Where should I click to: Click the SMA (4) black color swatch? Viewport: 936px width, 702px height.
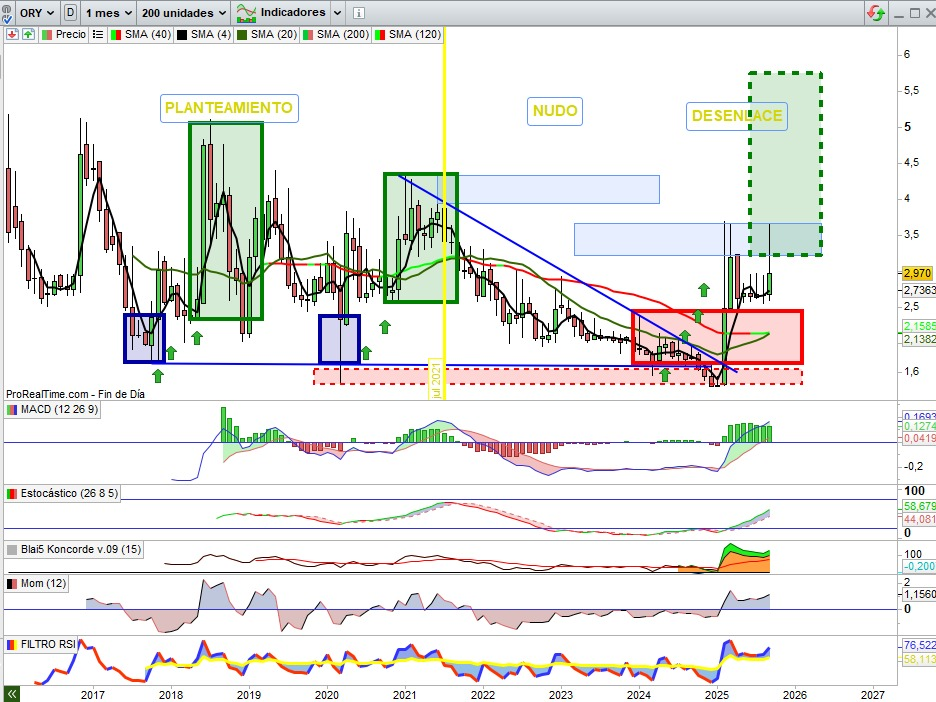183,34
